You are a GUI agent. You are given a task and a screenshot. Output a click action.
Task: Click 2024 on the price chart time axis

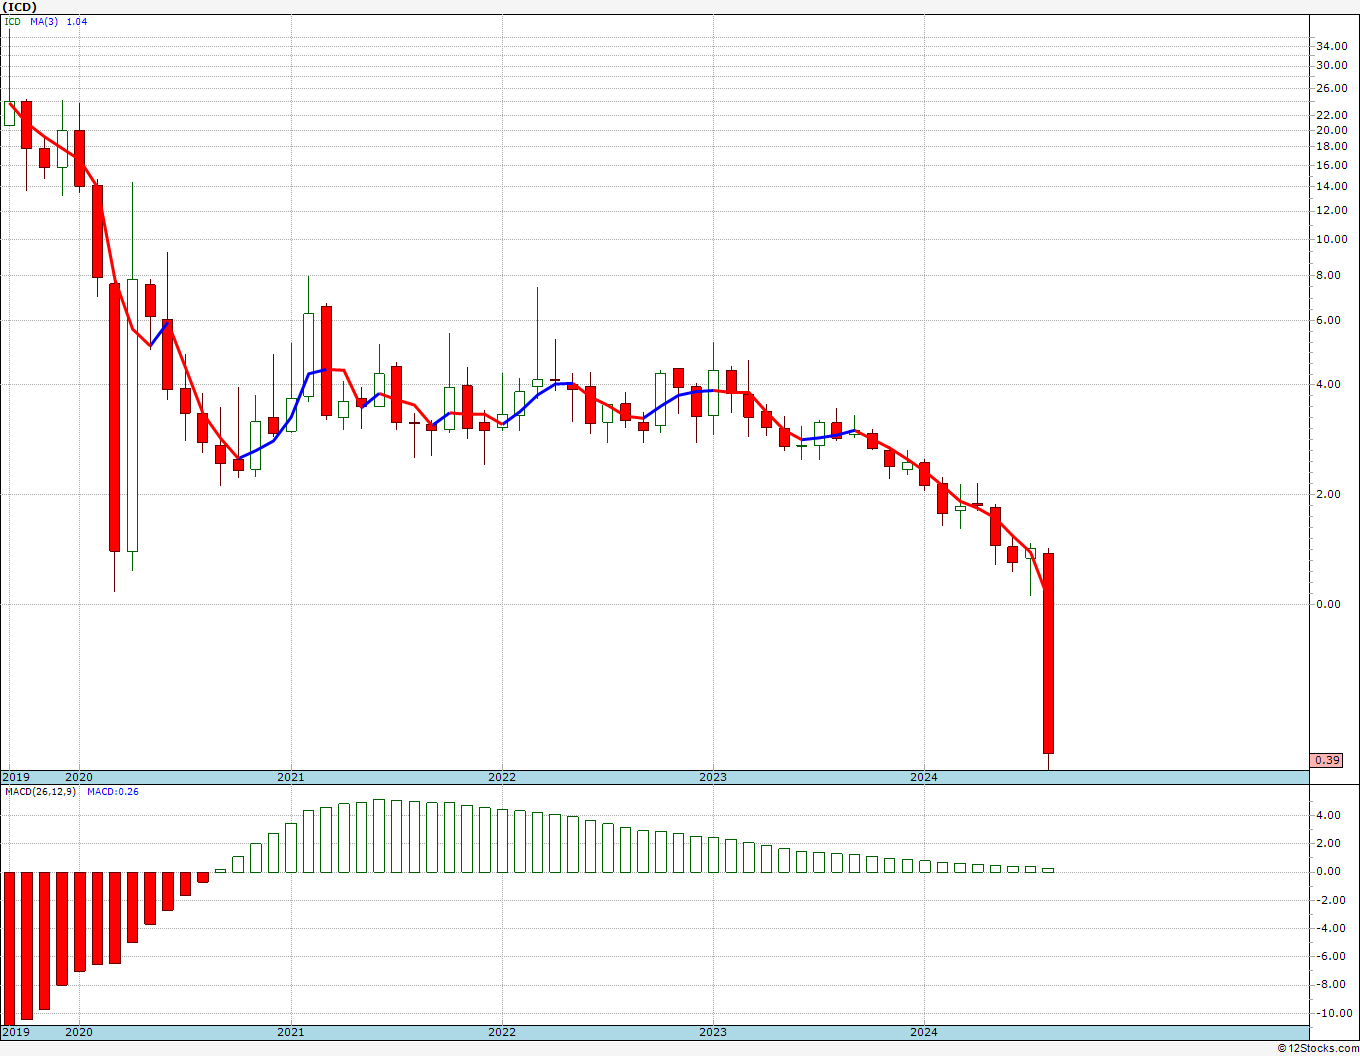[924, 777]
